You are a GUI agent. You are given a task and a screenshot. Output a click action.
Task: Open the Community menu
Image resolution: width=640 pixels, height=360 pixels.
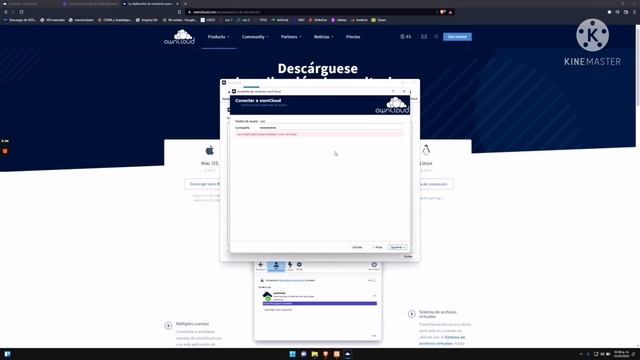255,37
